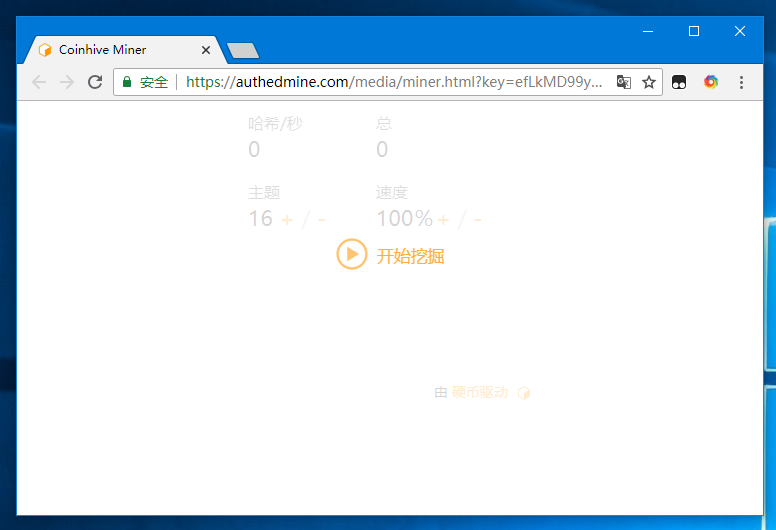
Task: Increase speed with plus next to 100%
Action: pyautogui.click(x=443, y=220)
